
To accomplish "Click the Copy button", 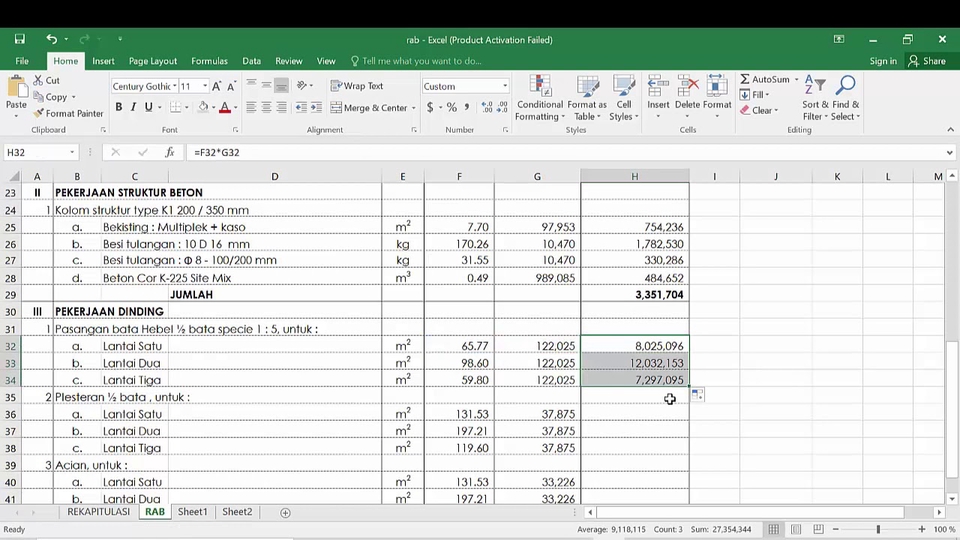I will (50, 97).
